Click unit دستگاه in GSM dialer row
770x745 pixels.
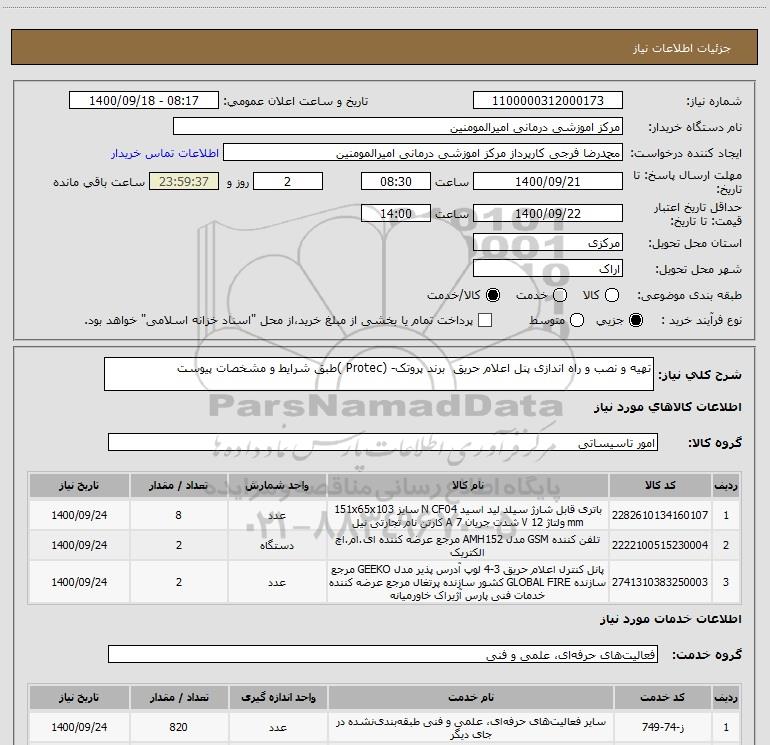(277, 545)
